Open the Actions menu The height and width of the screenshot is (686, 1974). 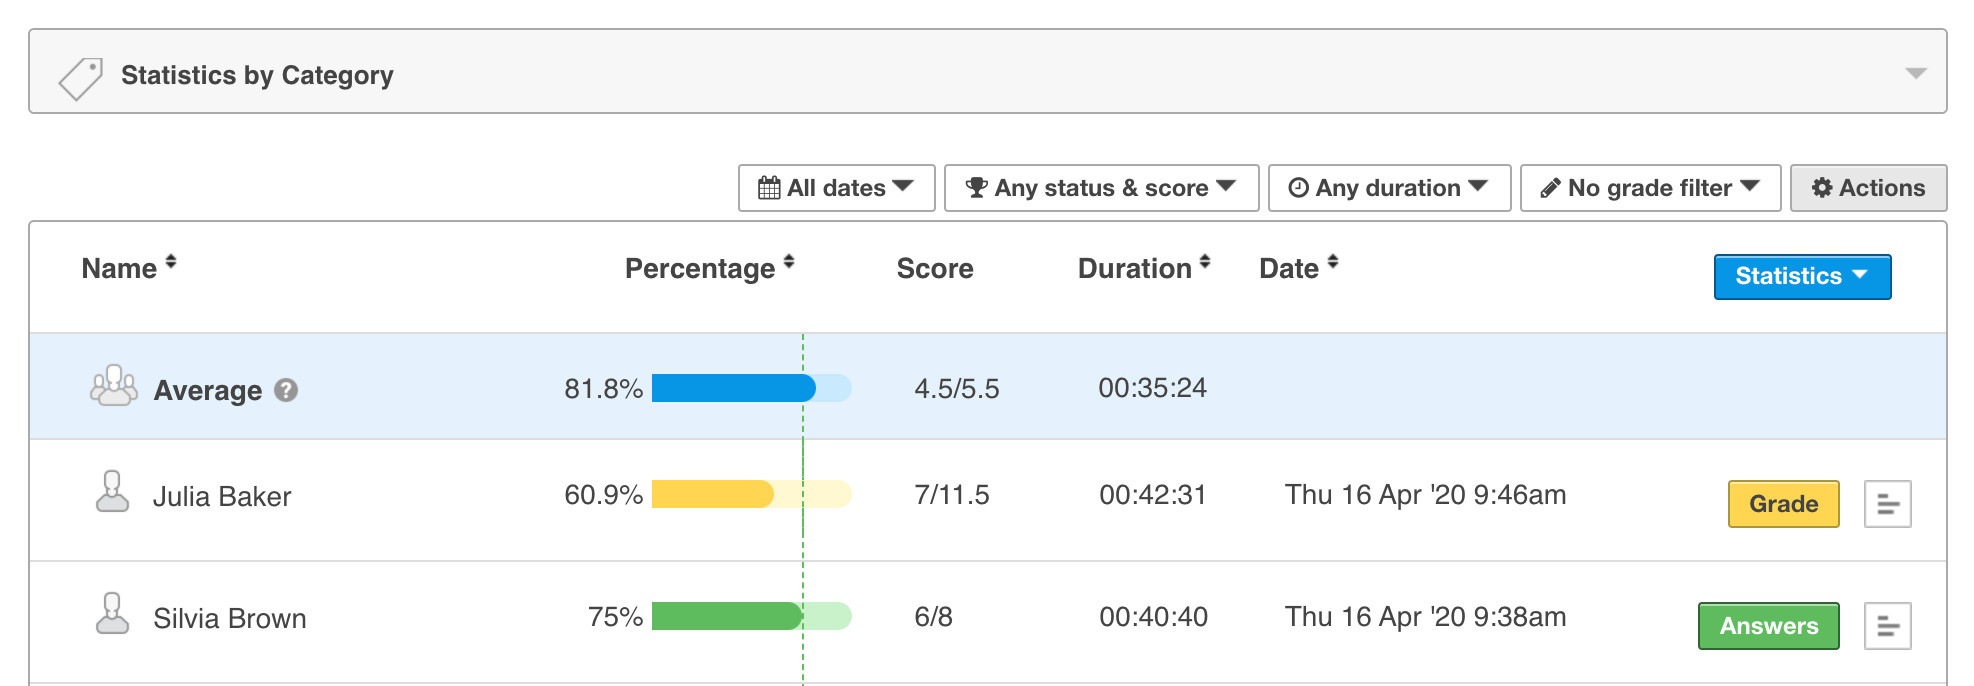[x=1868, y=188]
